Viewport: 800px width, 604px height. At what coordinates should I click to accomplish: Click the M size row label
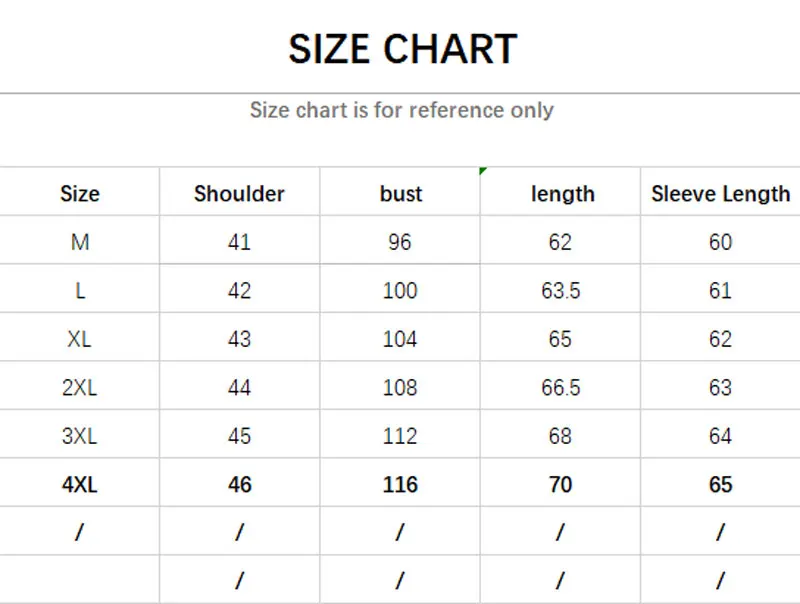80,243
